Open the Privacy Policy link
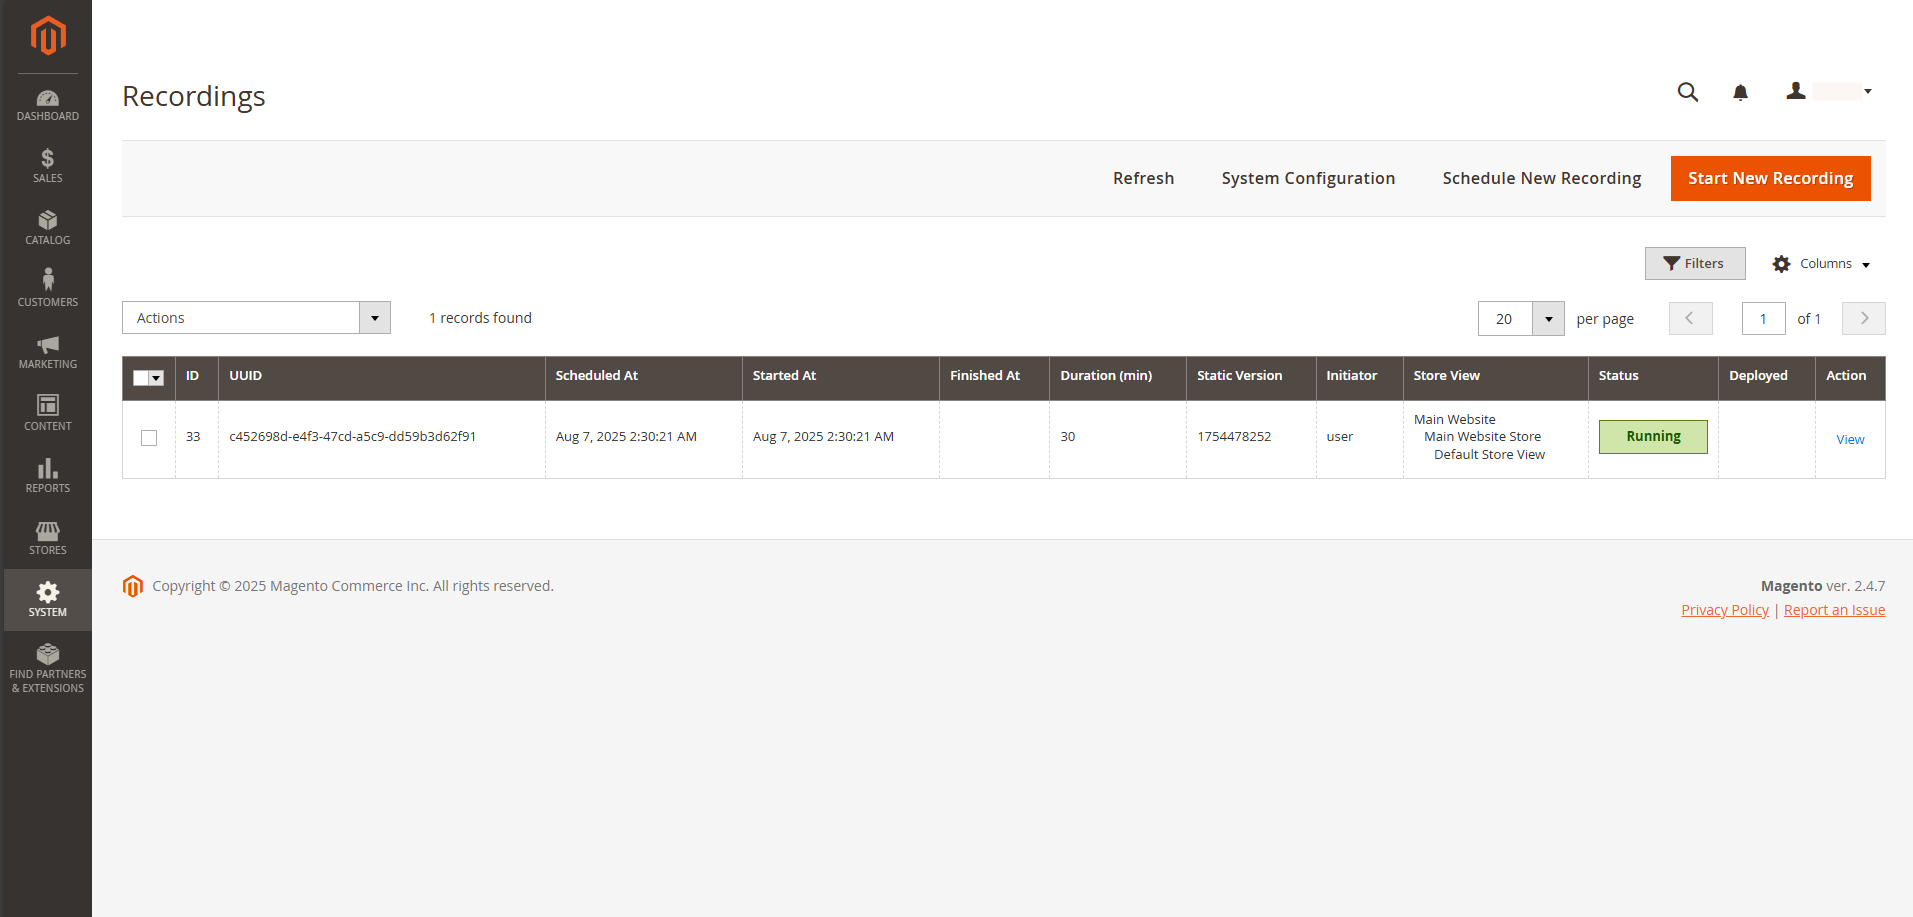Screen dimensions: 1913x917 coord(1725,610)
